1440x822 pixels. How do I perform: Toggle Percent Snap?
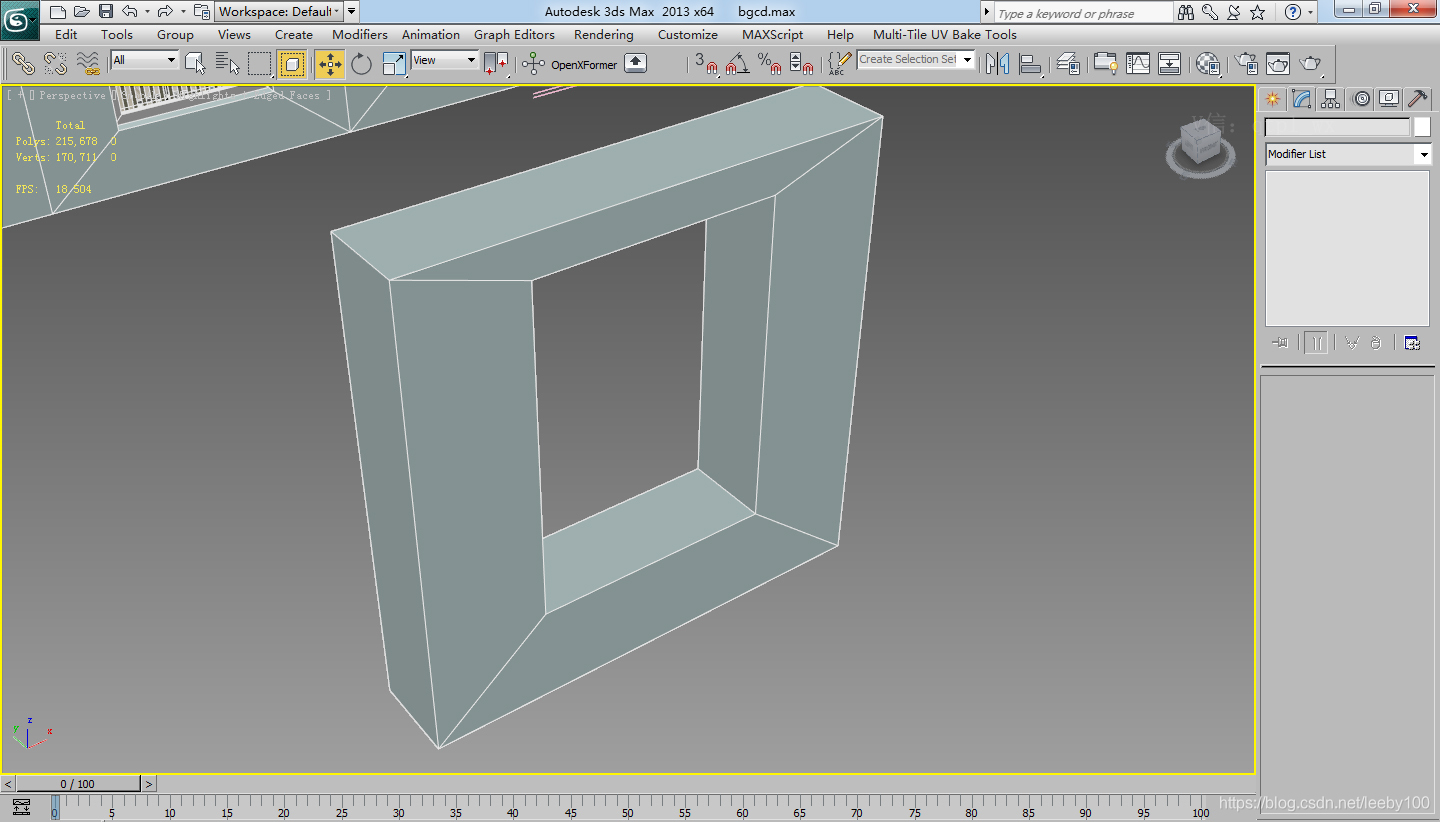[769, 63]
